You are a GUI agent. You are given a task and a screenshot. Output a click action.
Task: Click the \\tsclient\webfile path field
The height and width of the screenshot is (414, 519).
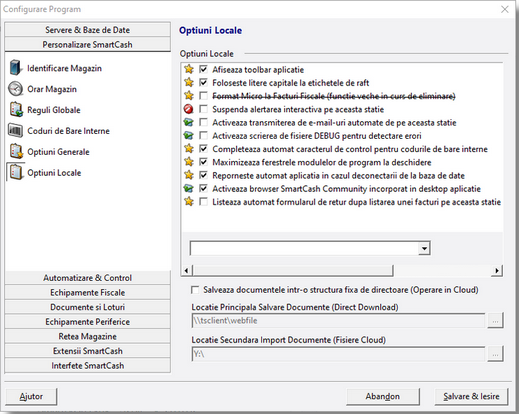[338, 321]
